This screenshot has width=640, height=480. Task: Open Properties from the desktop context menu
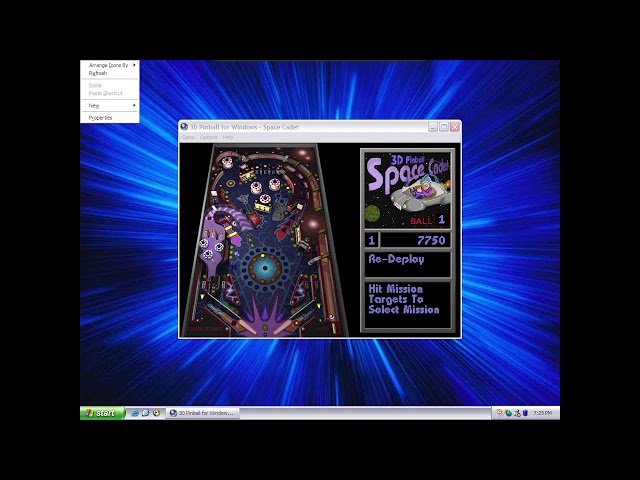click(x=110, y=118)
